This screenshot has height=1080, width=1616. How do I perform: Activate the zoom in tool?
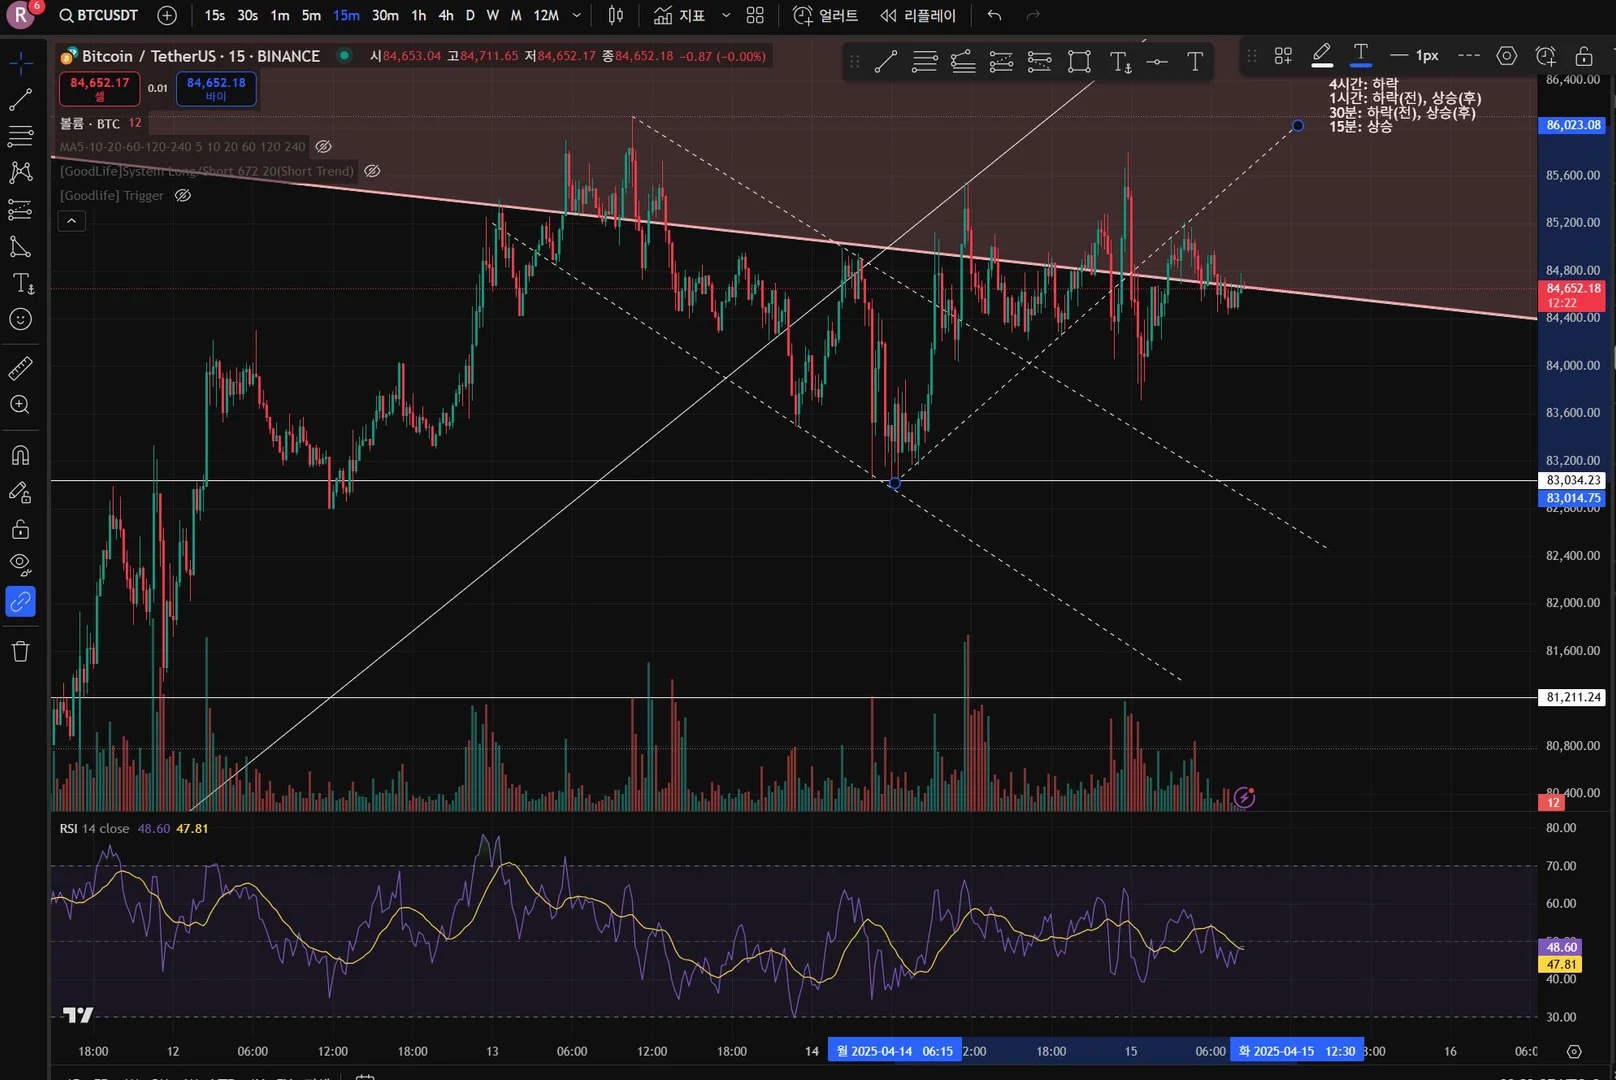pyautogui.click(x=20, y=405)
